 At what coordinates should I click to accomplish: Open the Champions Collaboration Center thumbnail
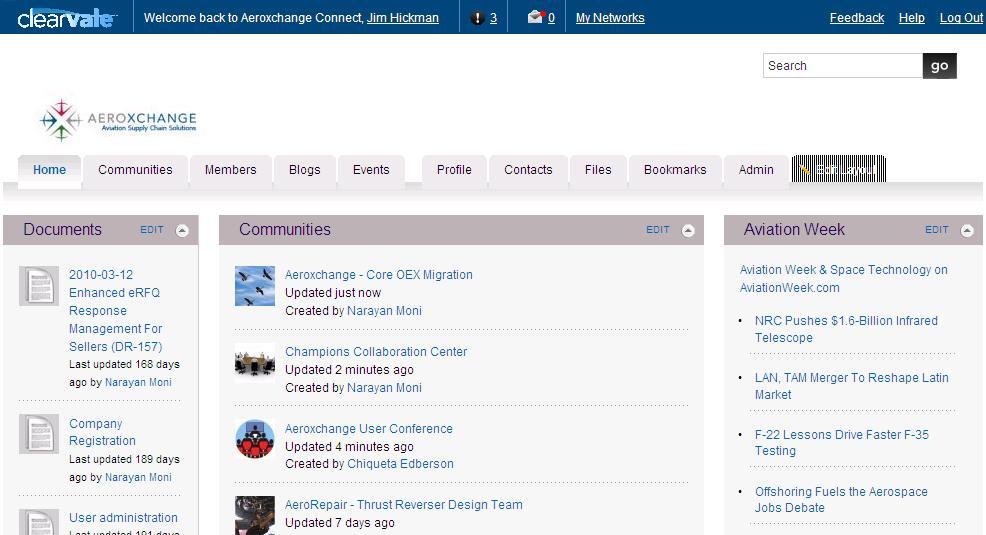click(255, 363)
